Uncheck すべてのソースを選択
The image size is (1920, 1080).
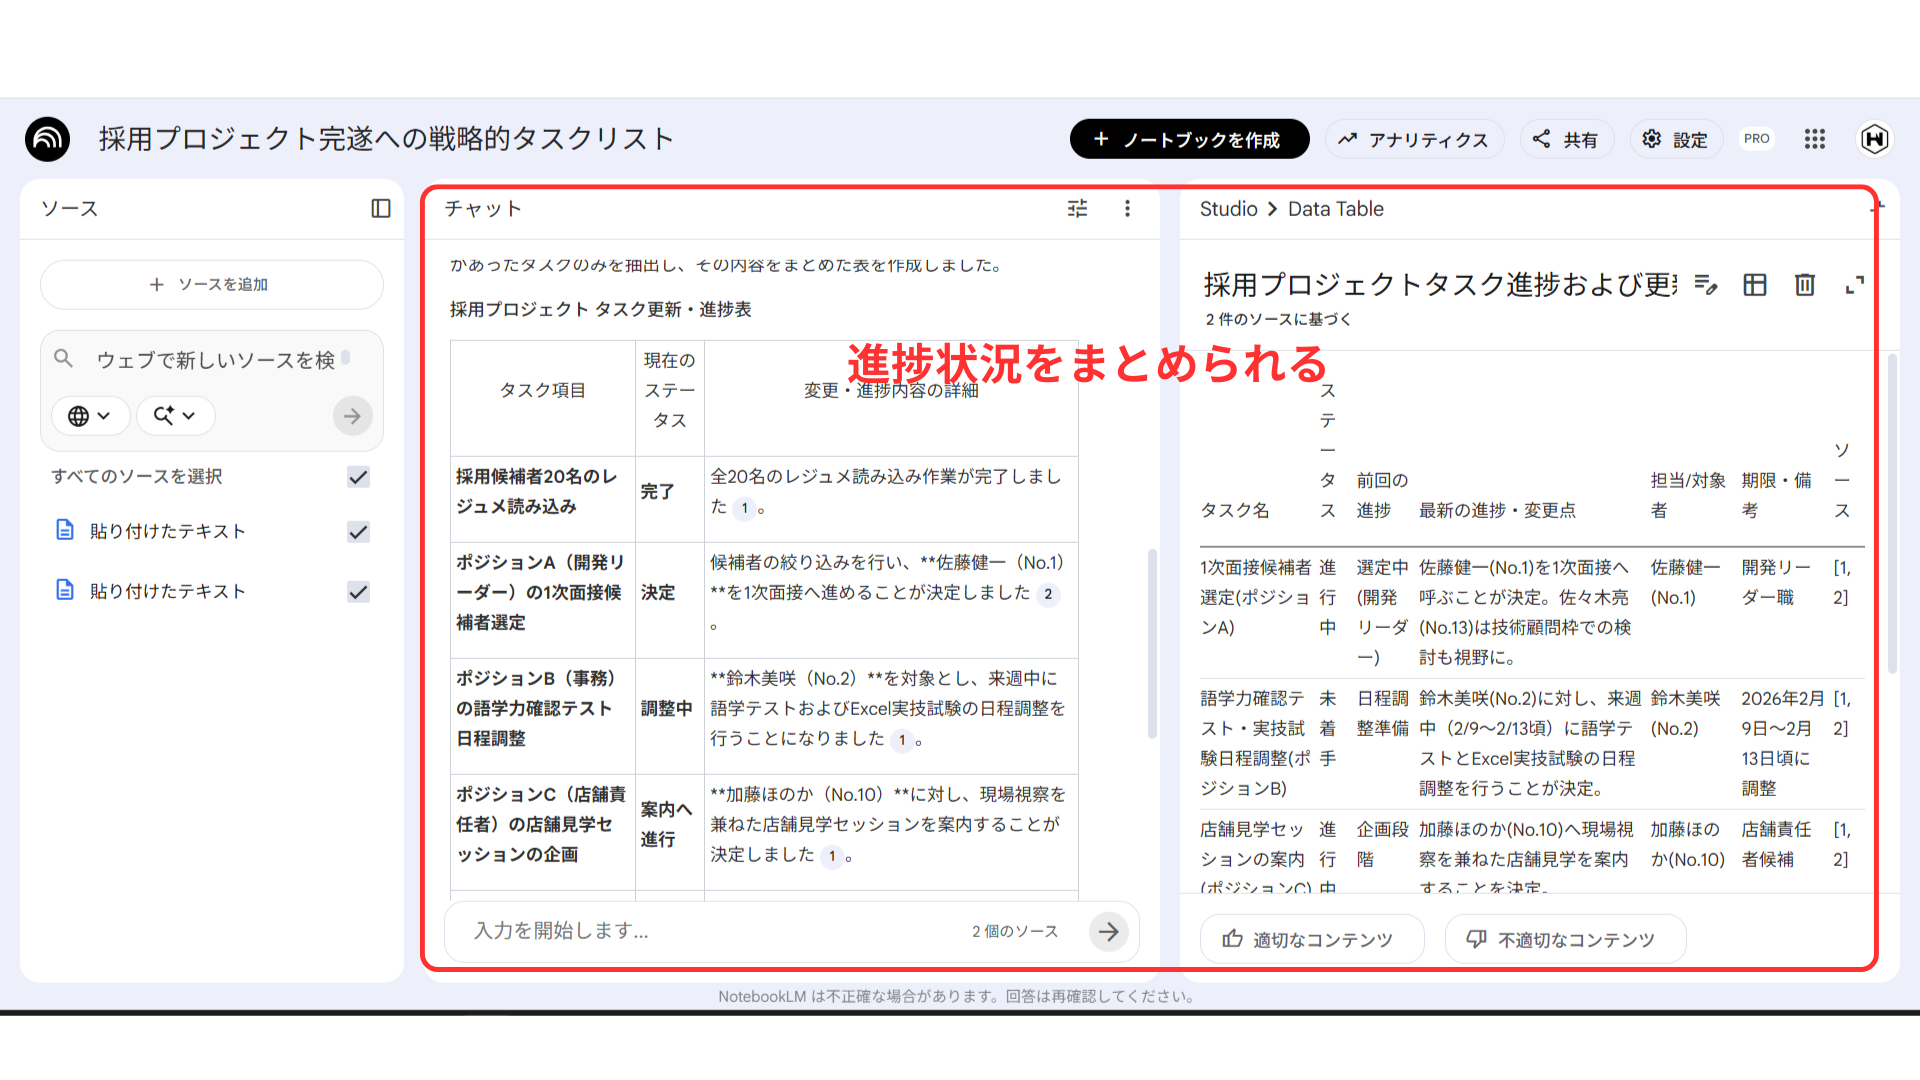click(358, 477)
